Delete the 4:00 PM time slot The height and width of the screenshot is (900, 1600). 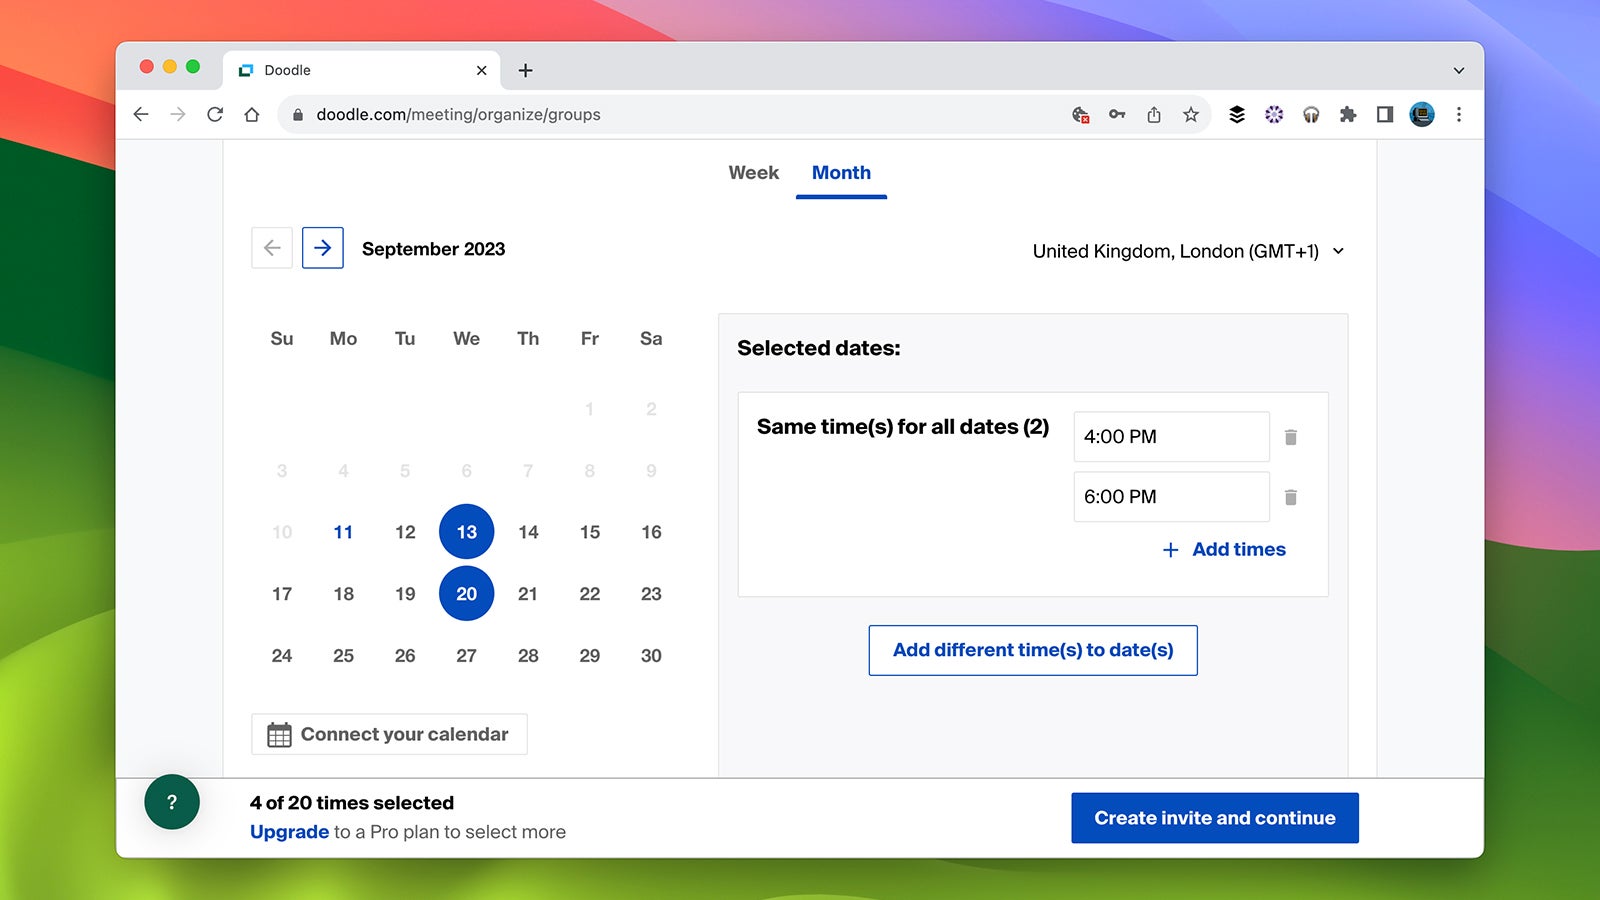pos(1291,437)
